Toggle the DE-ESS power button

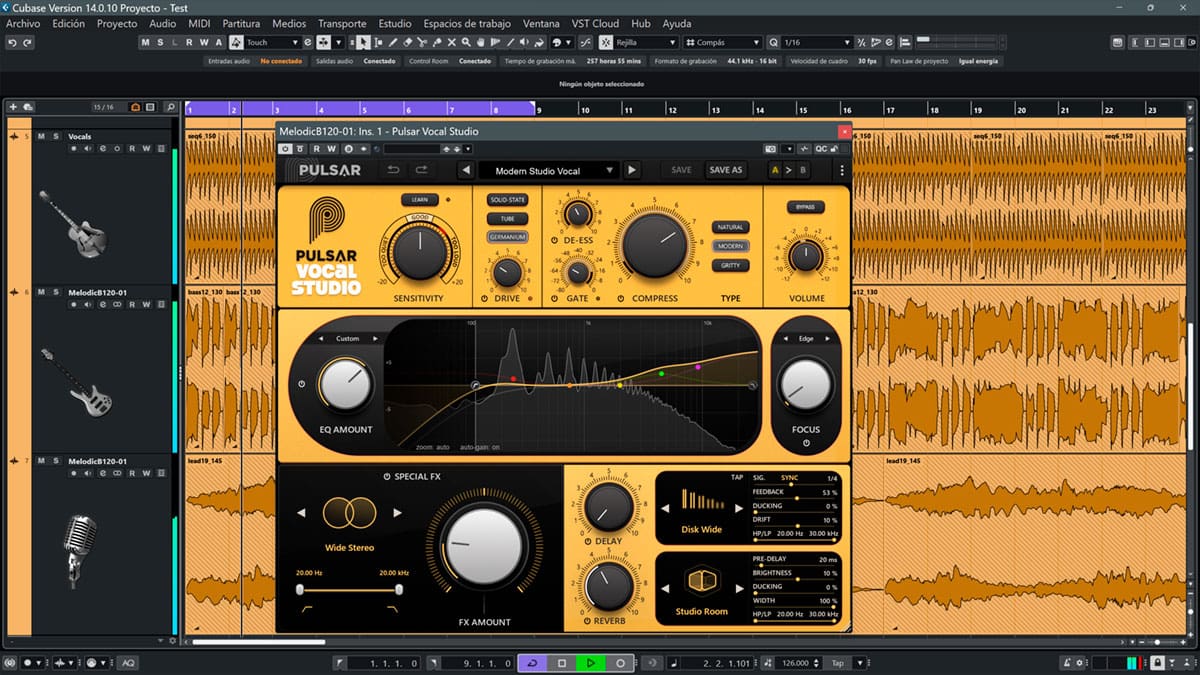[x=555, y=242]
